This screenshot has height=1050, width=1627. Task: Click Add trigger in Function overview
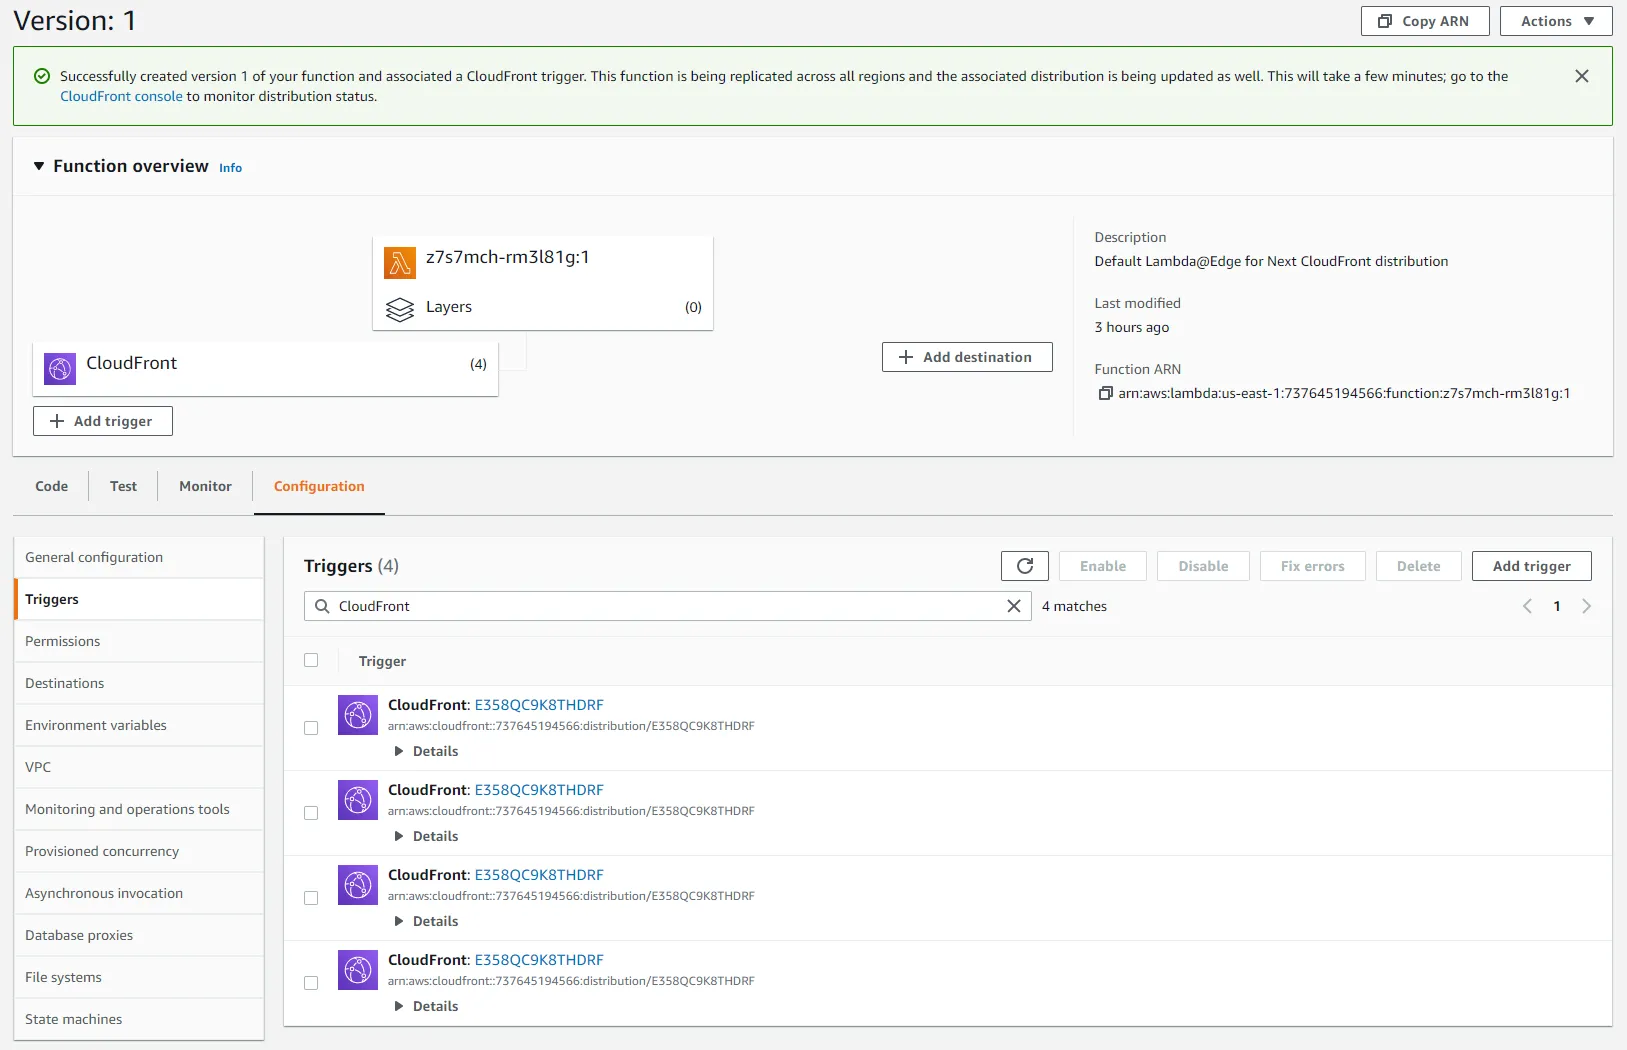(103, 421)
